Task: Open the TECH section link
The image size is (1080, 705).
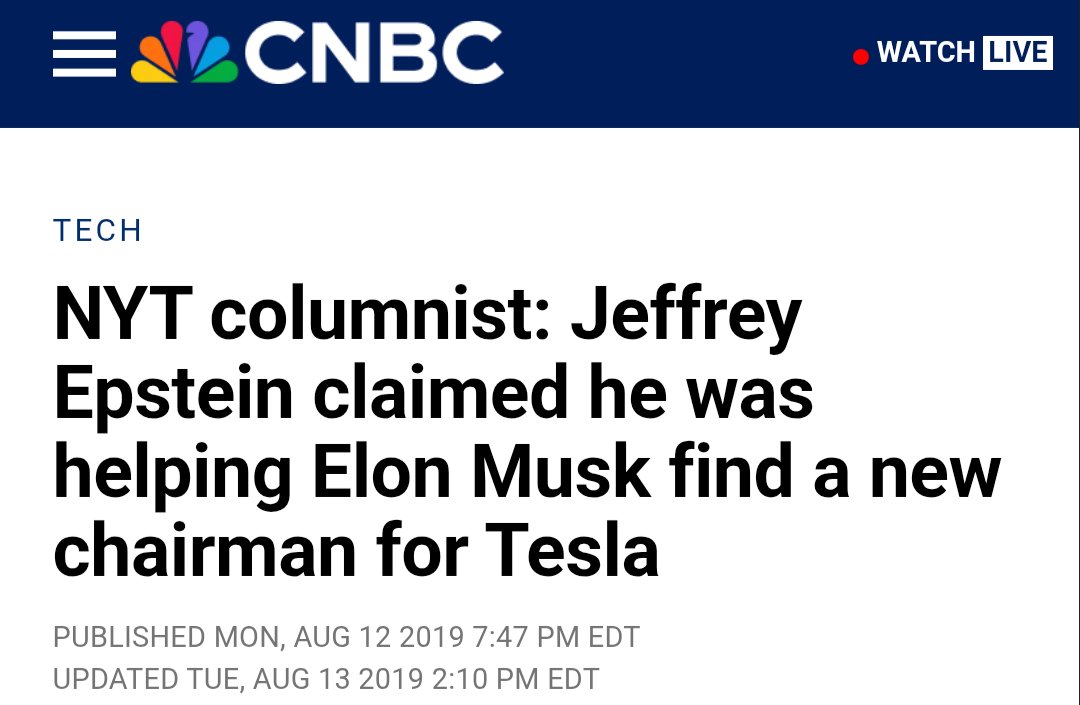Action: click(97, 231)
